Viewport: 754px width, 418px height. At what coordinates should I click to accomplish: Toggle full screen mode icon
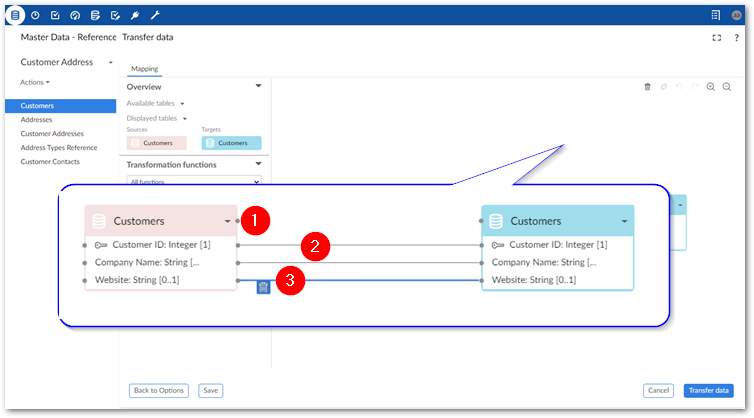(716, 38)
